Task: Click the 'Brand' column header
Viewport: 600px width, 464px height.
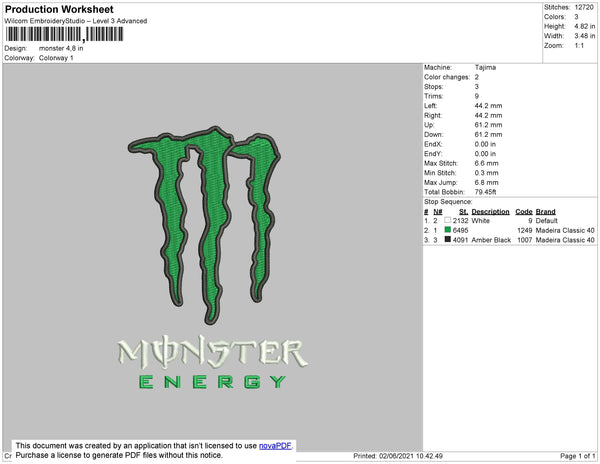Action: point(545,212)
